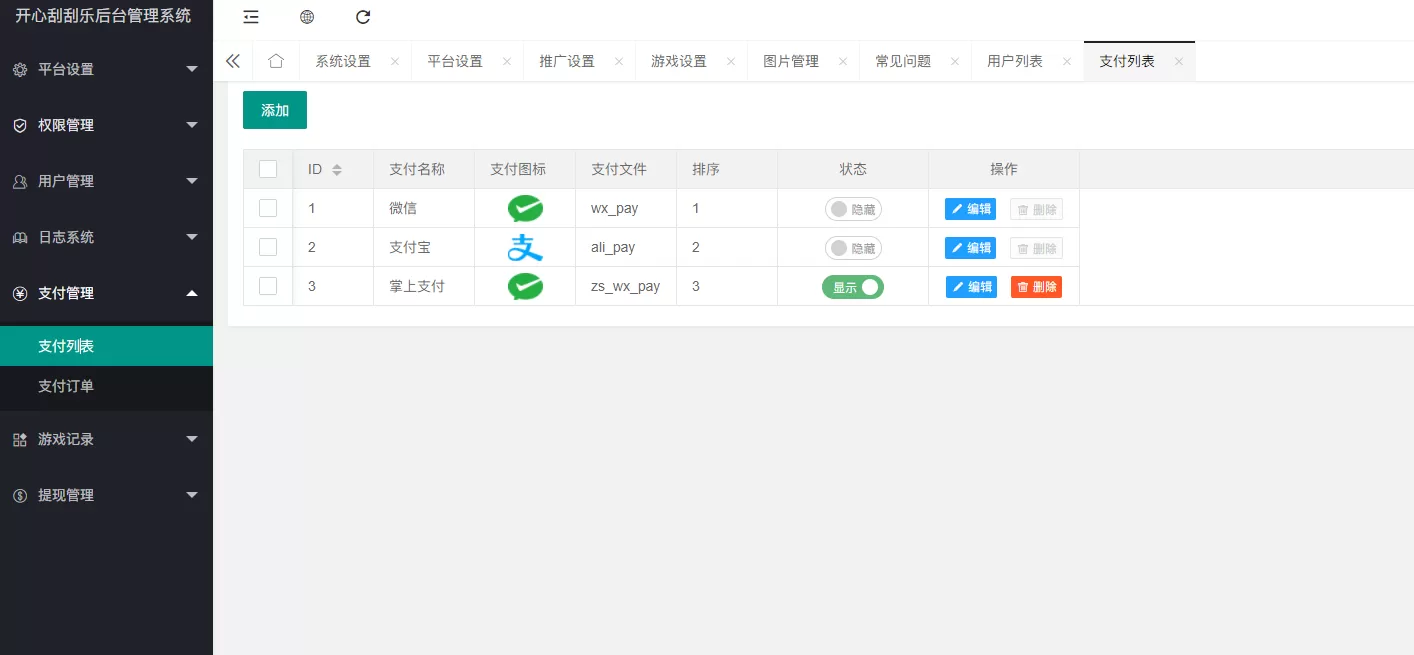
Task: Click the WeChat icon for 掌上支付 row
Action: click(525, 287)
